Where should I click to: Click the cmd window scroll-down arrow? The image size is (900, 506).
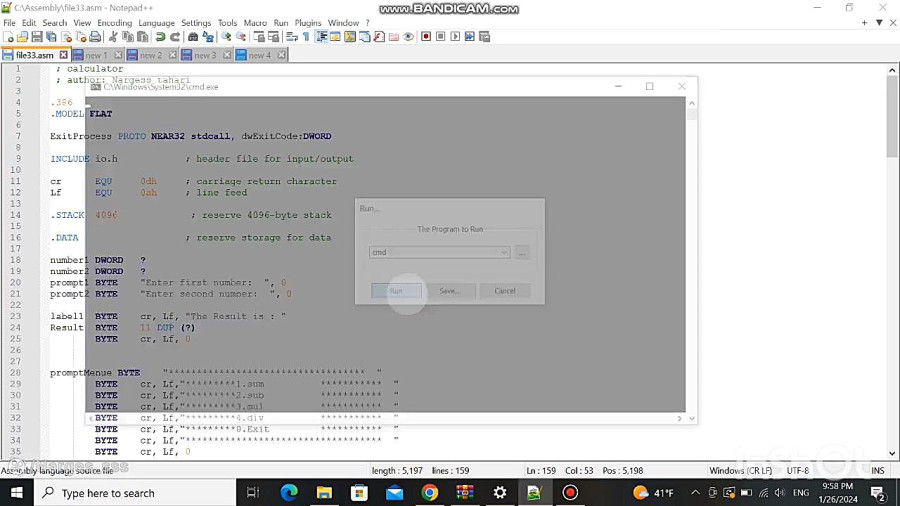coord(692,419)
